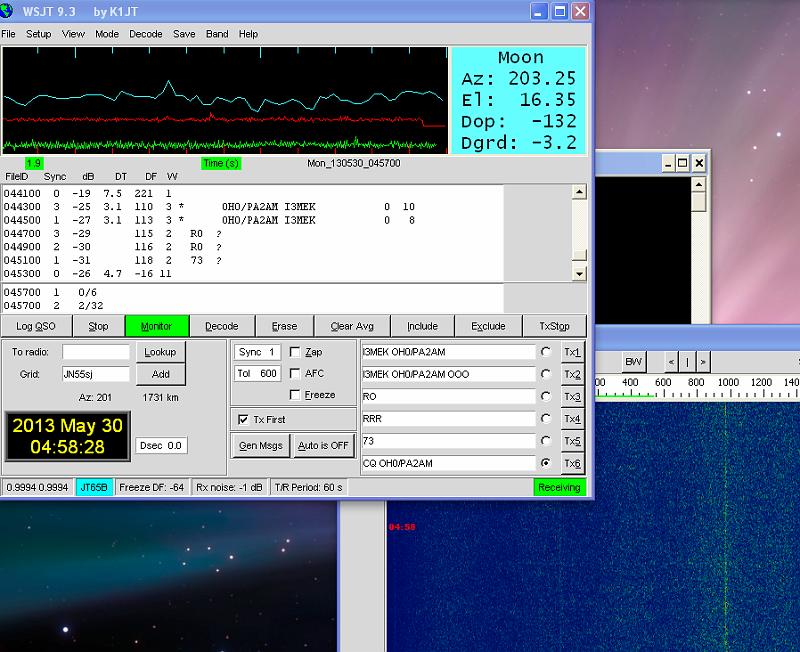This screenshot has width=800, height=652.
Task: Click scroll down arrow of decoded text area
Action: pyautogui.click(x=579, y=274)
